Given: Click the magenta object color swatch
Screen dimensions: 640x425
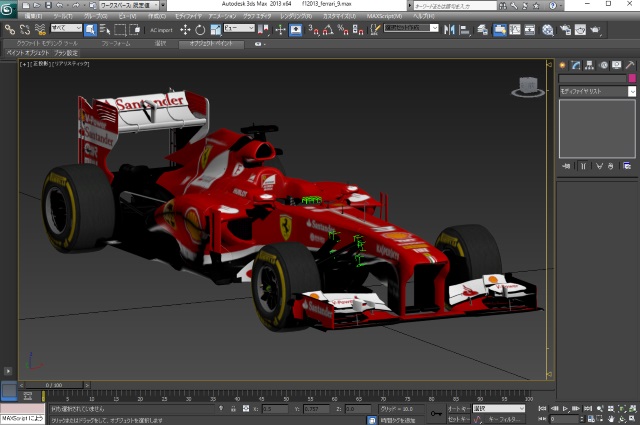Looking at the screenshot, I should click(632, 78).
